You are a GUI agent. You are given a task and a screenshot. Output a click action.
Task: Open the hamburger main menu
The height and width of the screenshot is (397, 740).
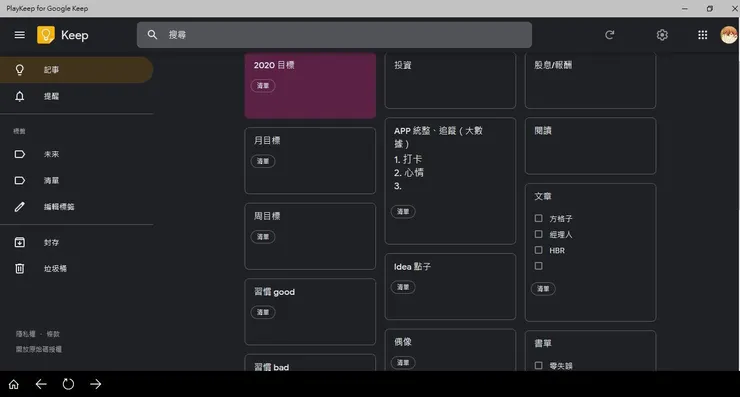click(x=19, y=35)
